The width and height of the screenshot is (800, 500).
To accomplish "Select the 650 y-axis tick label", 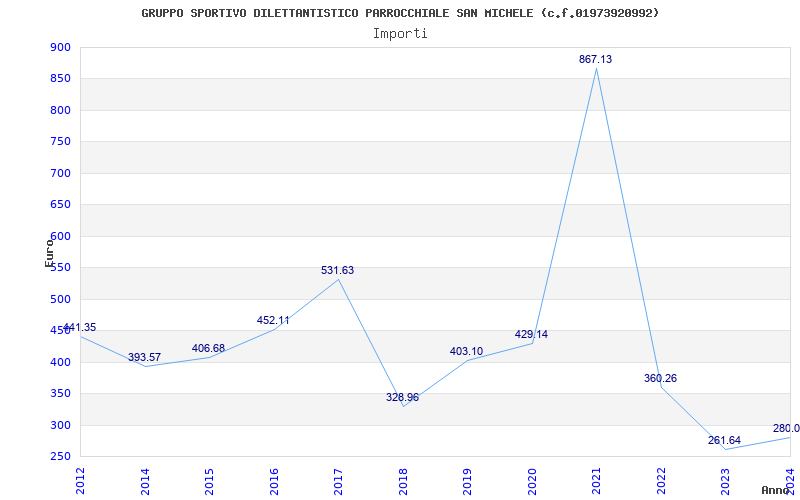I will (x=60, y=205).
